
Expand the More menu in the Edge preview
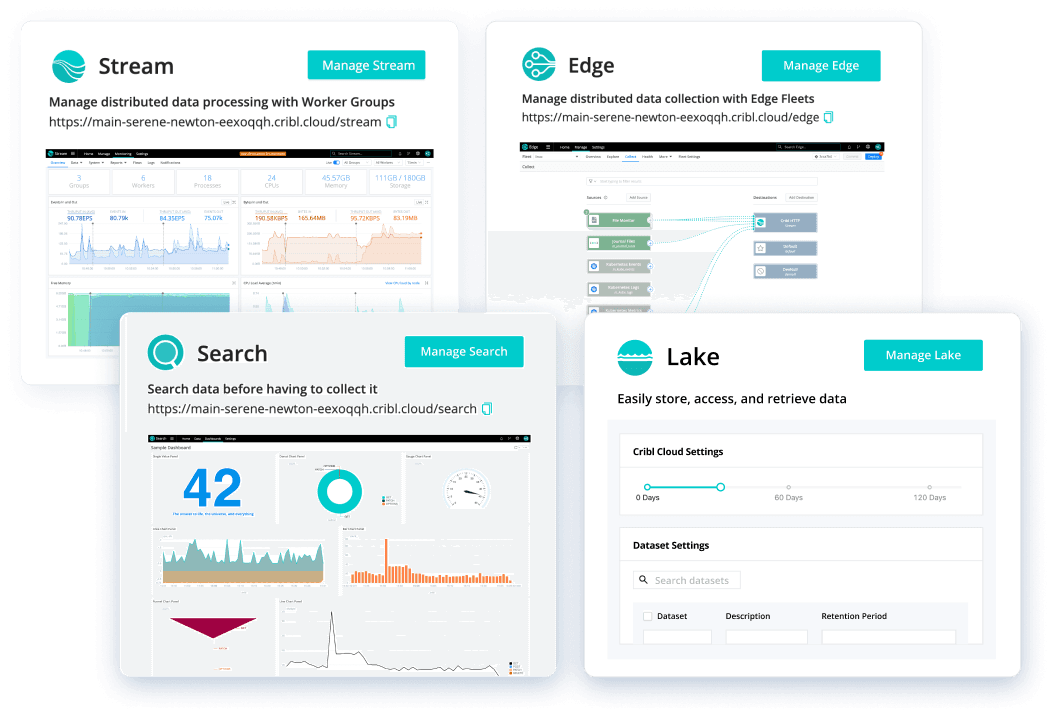[x=665, y=156]
